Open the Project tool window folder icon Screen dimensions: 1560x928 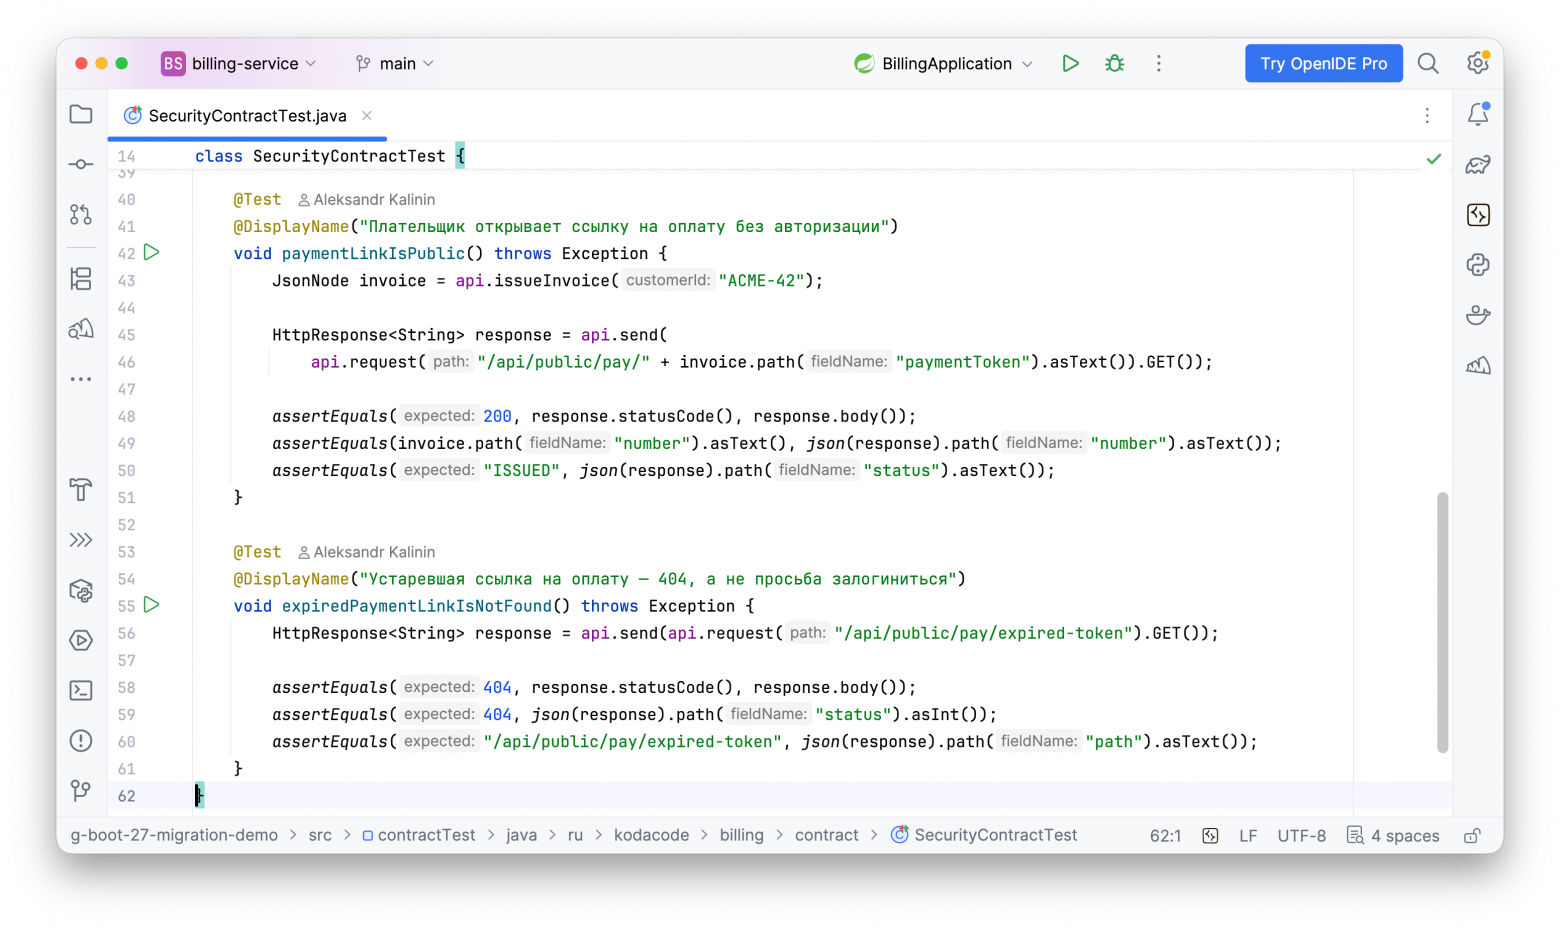[81, 114]
